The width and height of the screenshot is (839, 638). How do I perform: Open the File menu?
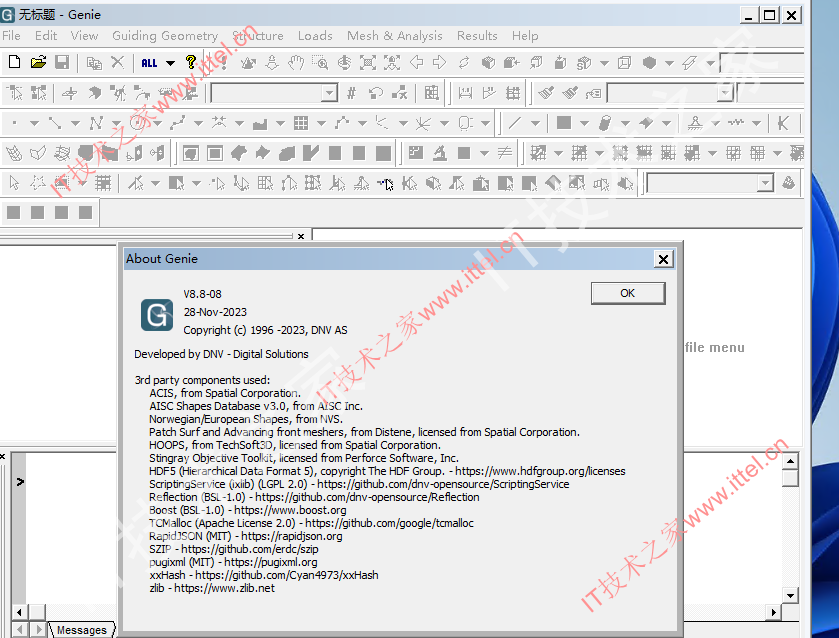point(11,36)
